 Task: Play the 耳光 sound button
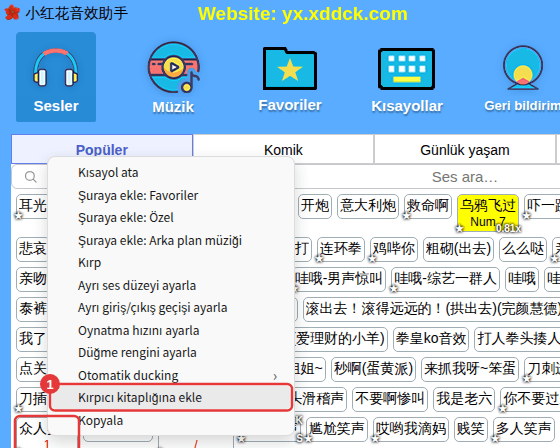click(32, 206)
